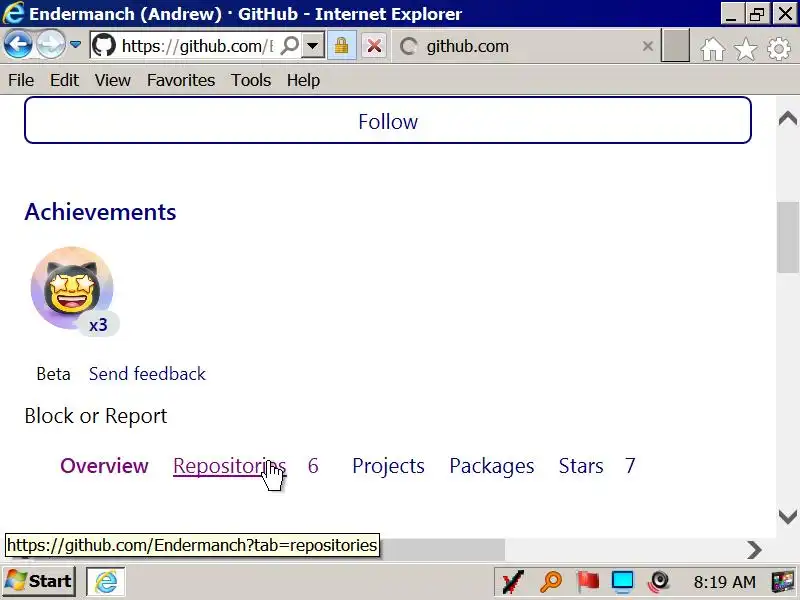The height and width of the screenshot is (600, 800).
Task: Open a new blank tab
Action: click(675, 46)
